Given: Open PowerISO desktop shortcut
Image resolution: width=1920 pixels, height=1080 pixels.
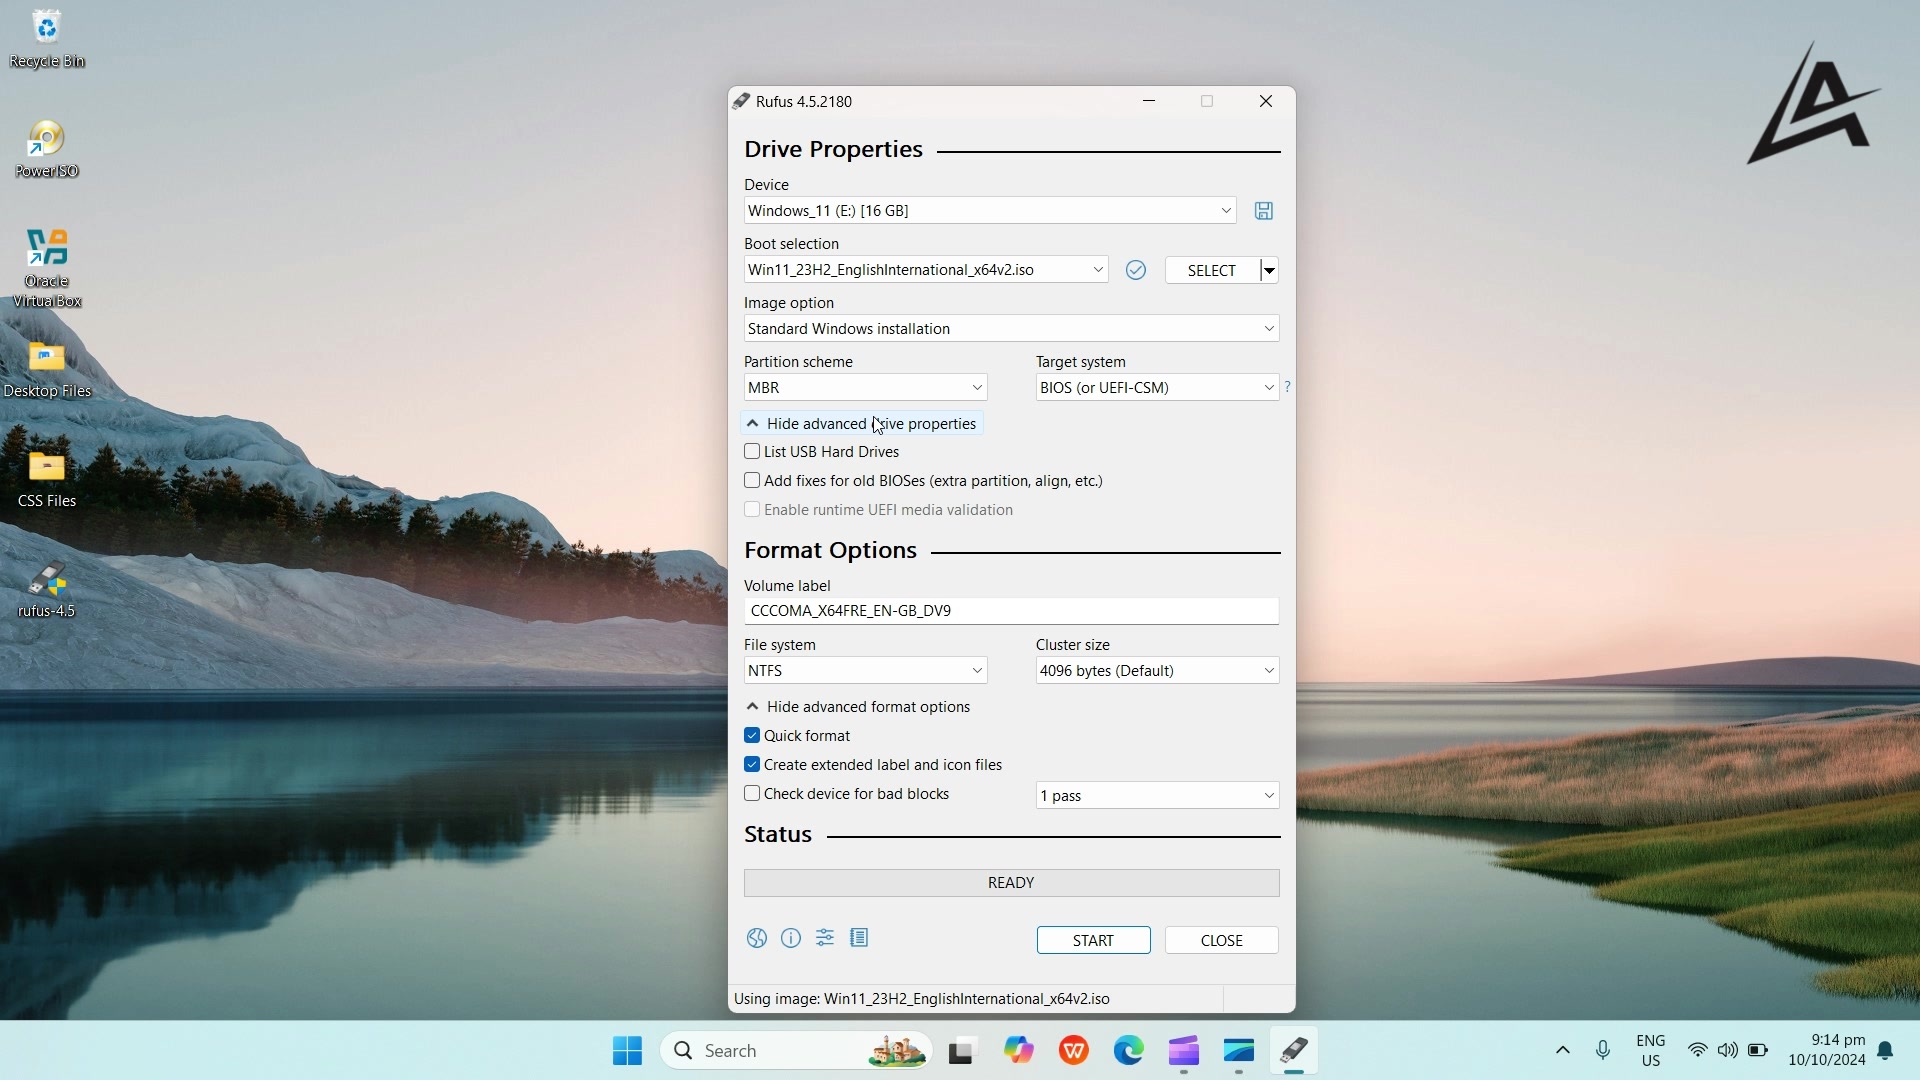Looking at the screenshot, I should [47, 150].
